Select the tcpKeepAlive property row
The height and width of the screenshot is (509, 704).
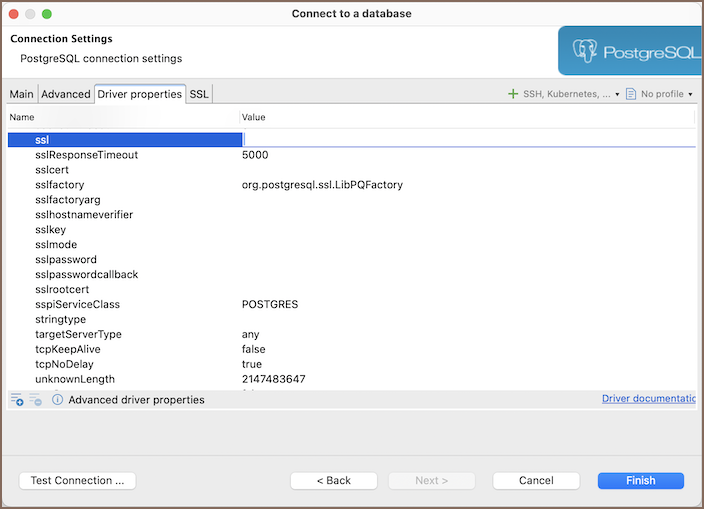(67, 350)
